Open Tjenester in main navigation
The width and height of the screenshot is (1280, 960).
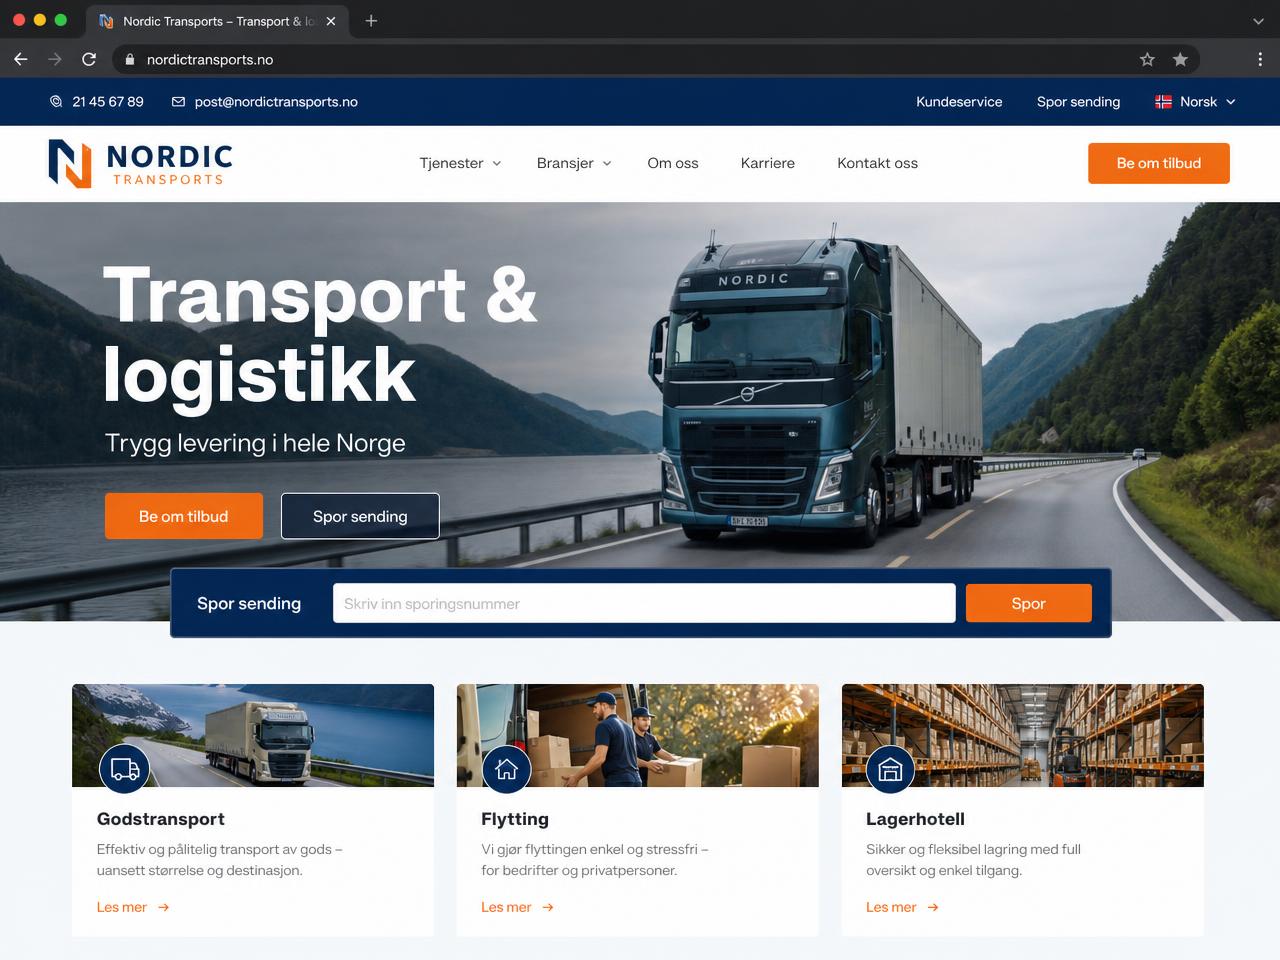tap(451, 163)
